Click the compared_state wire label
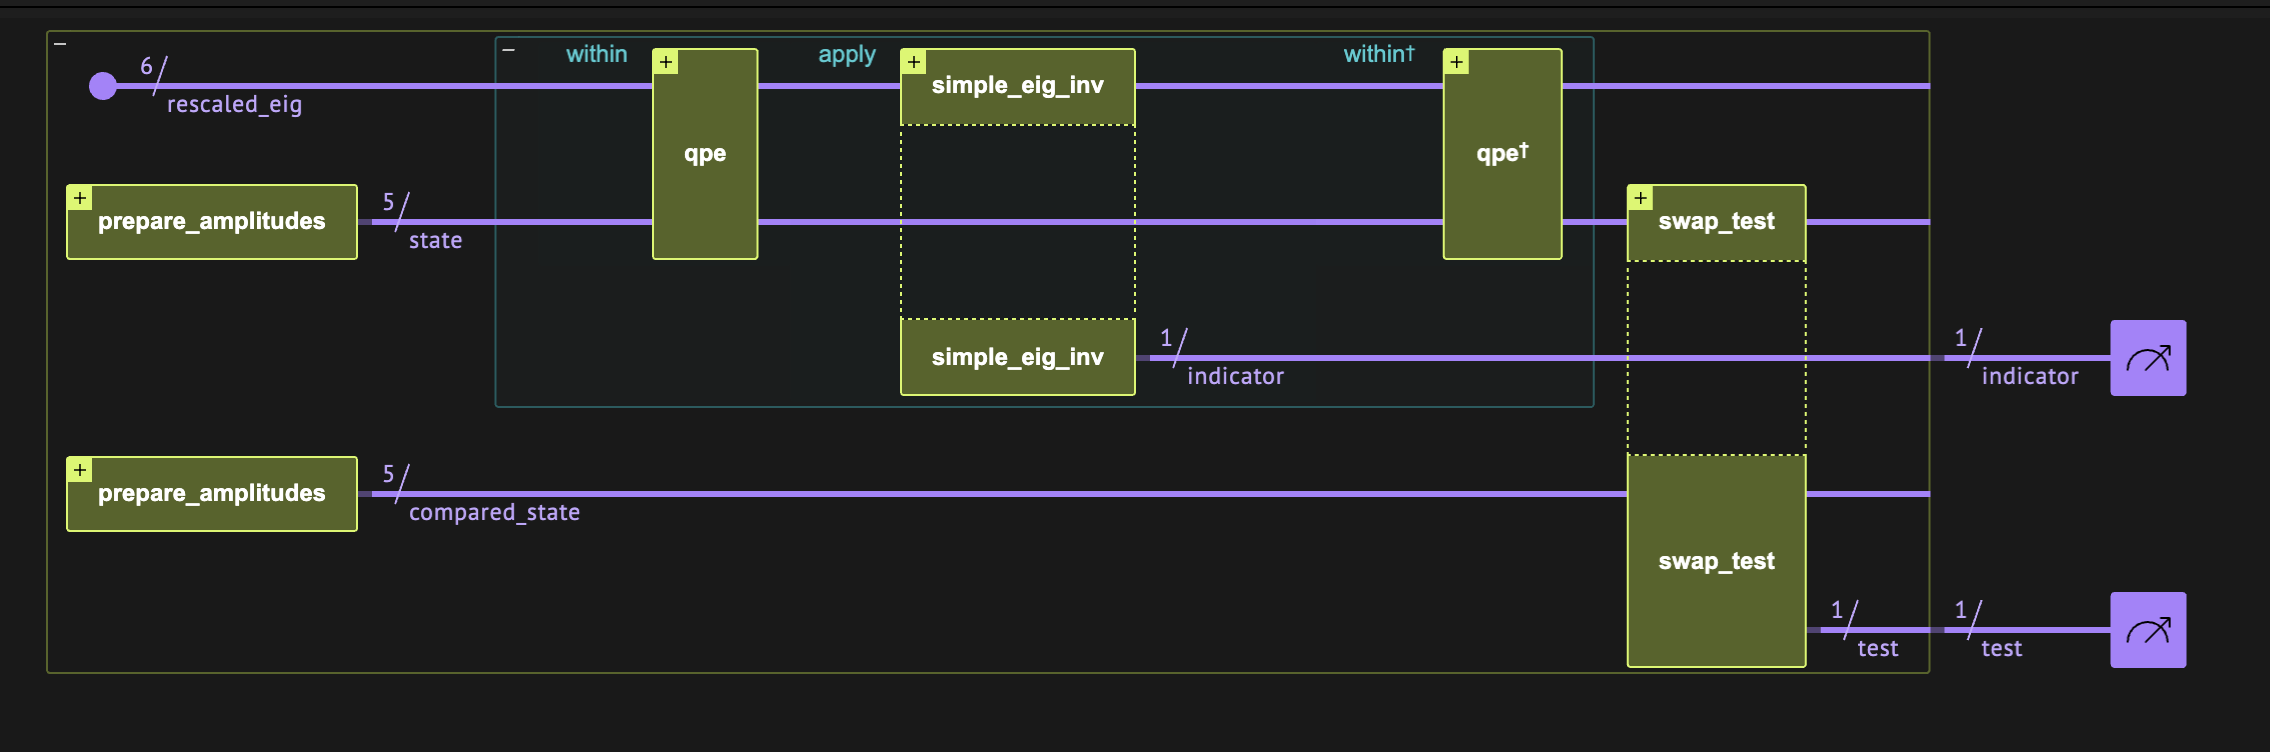 [x=494, y=512]
